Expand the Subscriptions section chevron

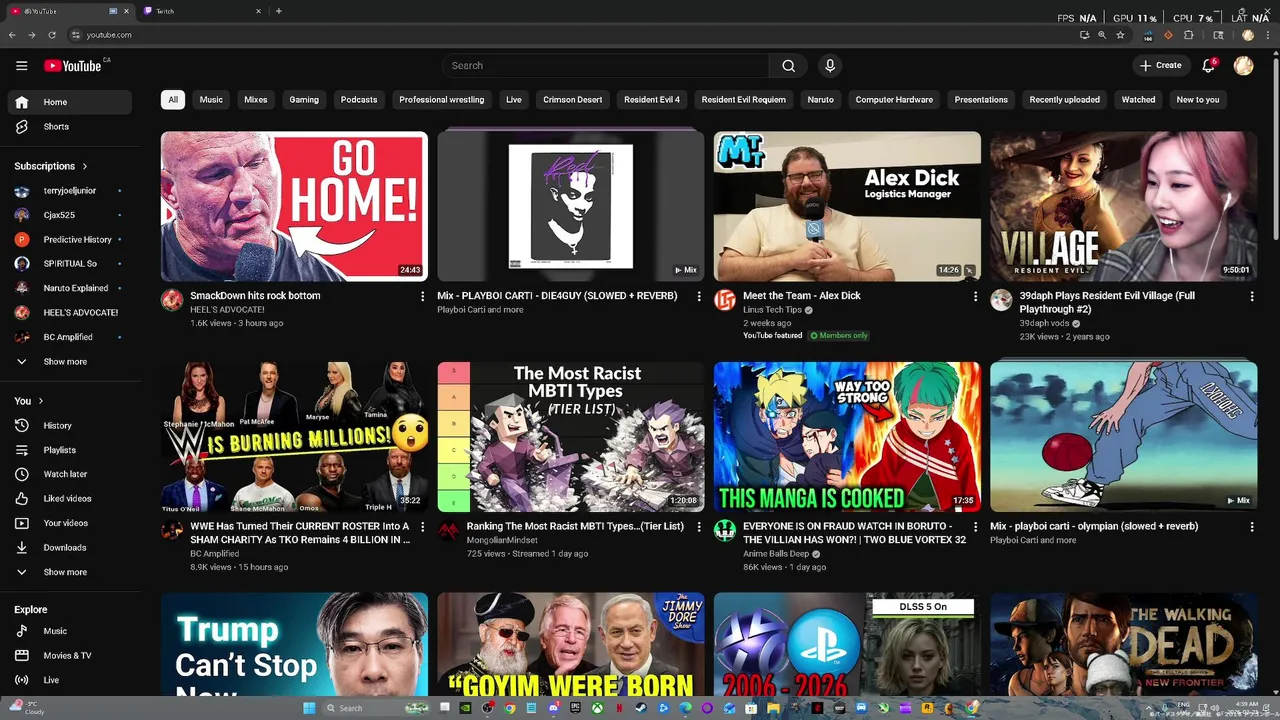click(85, 167)
